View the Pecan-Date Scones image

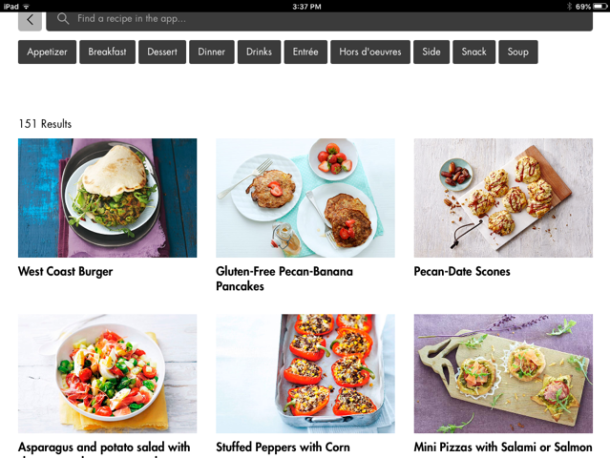(x=503, y=198)
